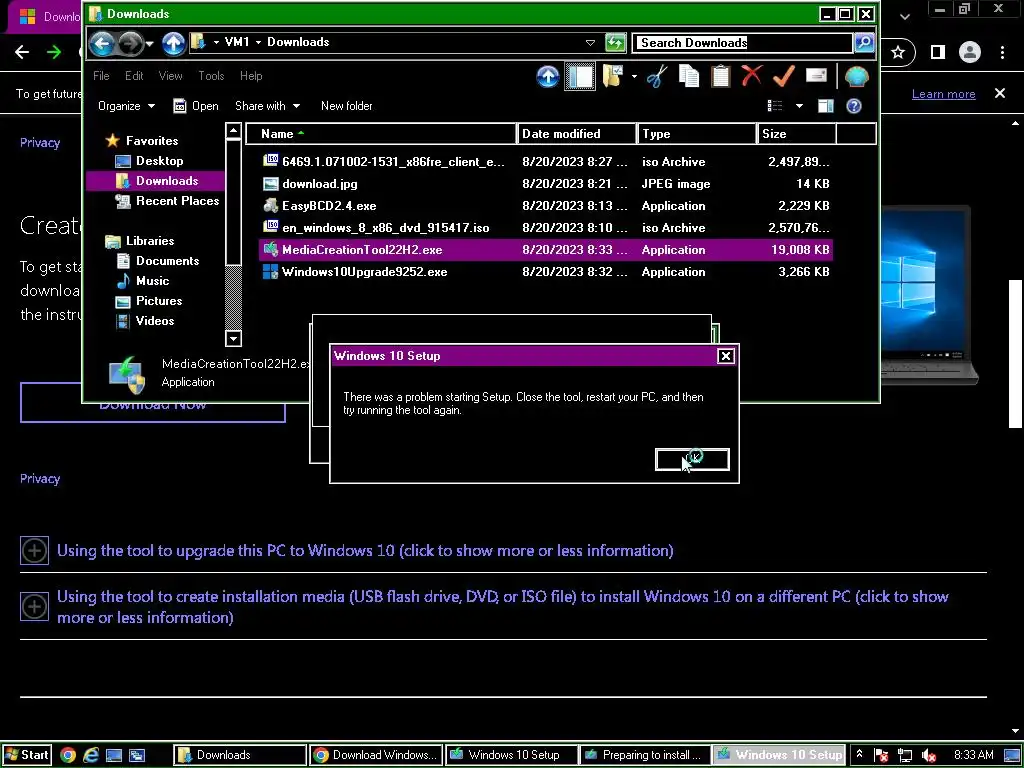Expand the Share with dropdown
Image resolution: width=1024 pixels, height=768 pixels.
click(x=267, y=106)
